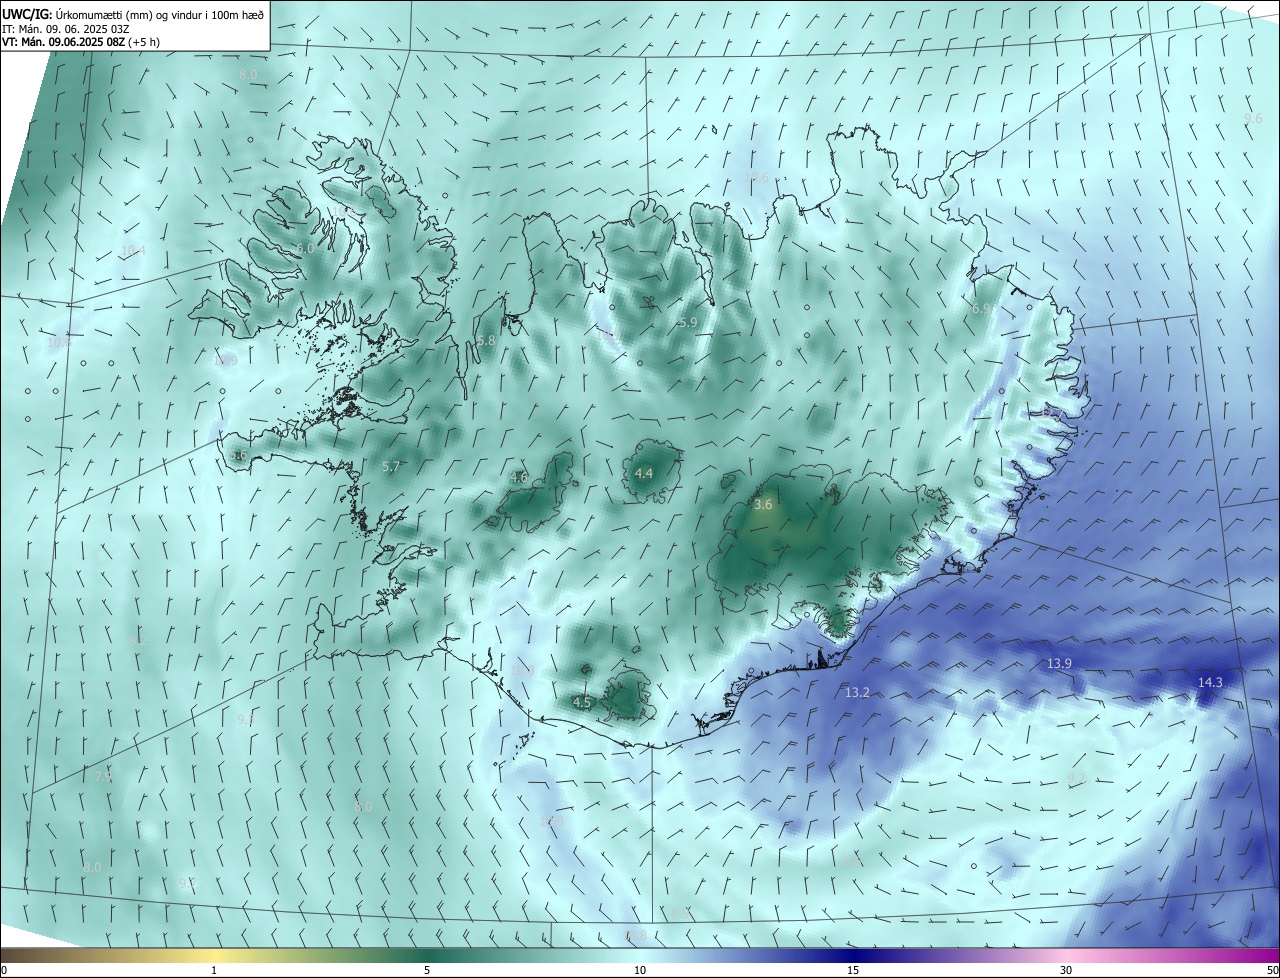Click the 4.5 value label near the south coast

(582, 703)
